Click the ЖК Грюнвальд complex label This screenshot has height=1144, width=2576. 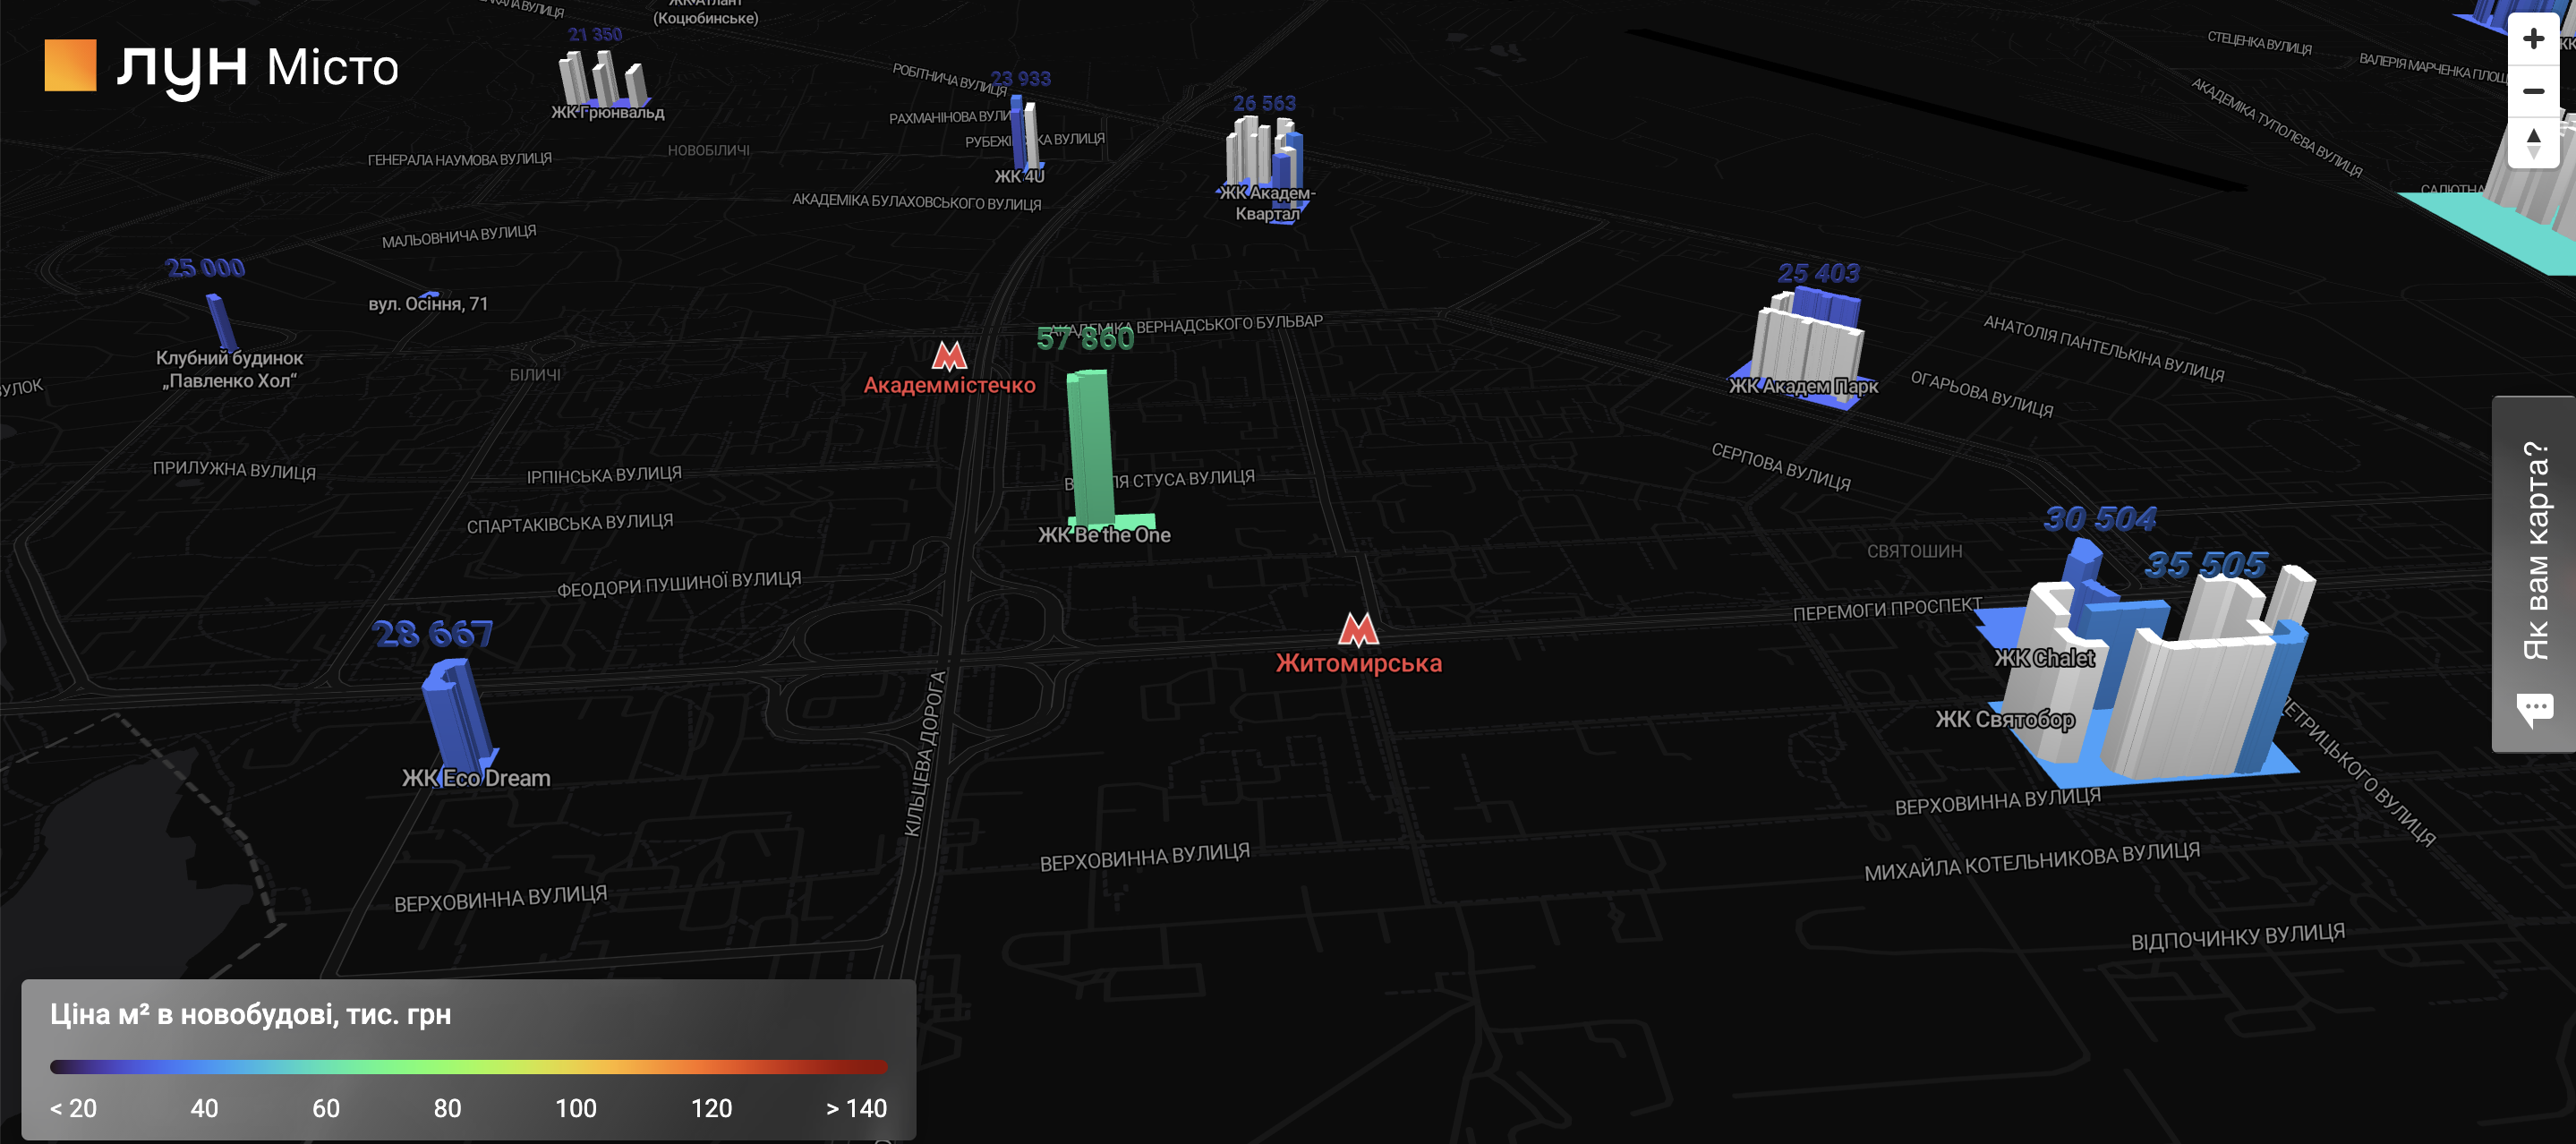point(607,112)
